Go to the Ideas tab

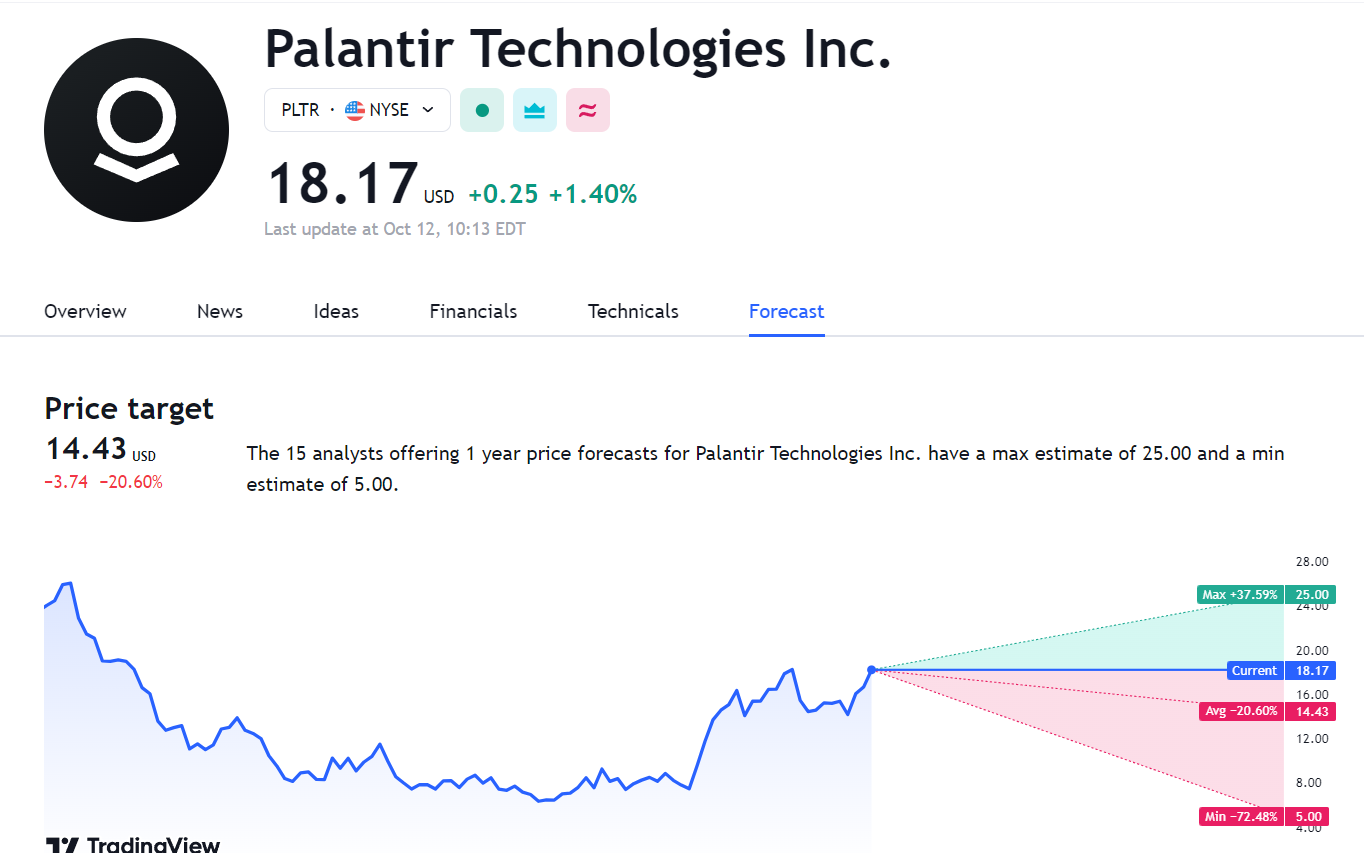pos(336,311)
